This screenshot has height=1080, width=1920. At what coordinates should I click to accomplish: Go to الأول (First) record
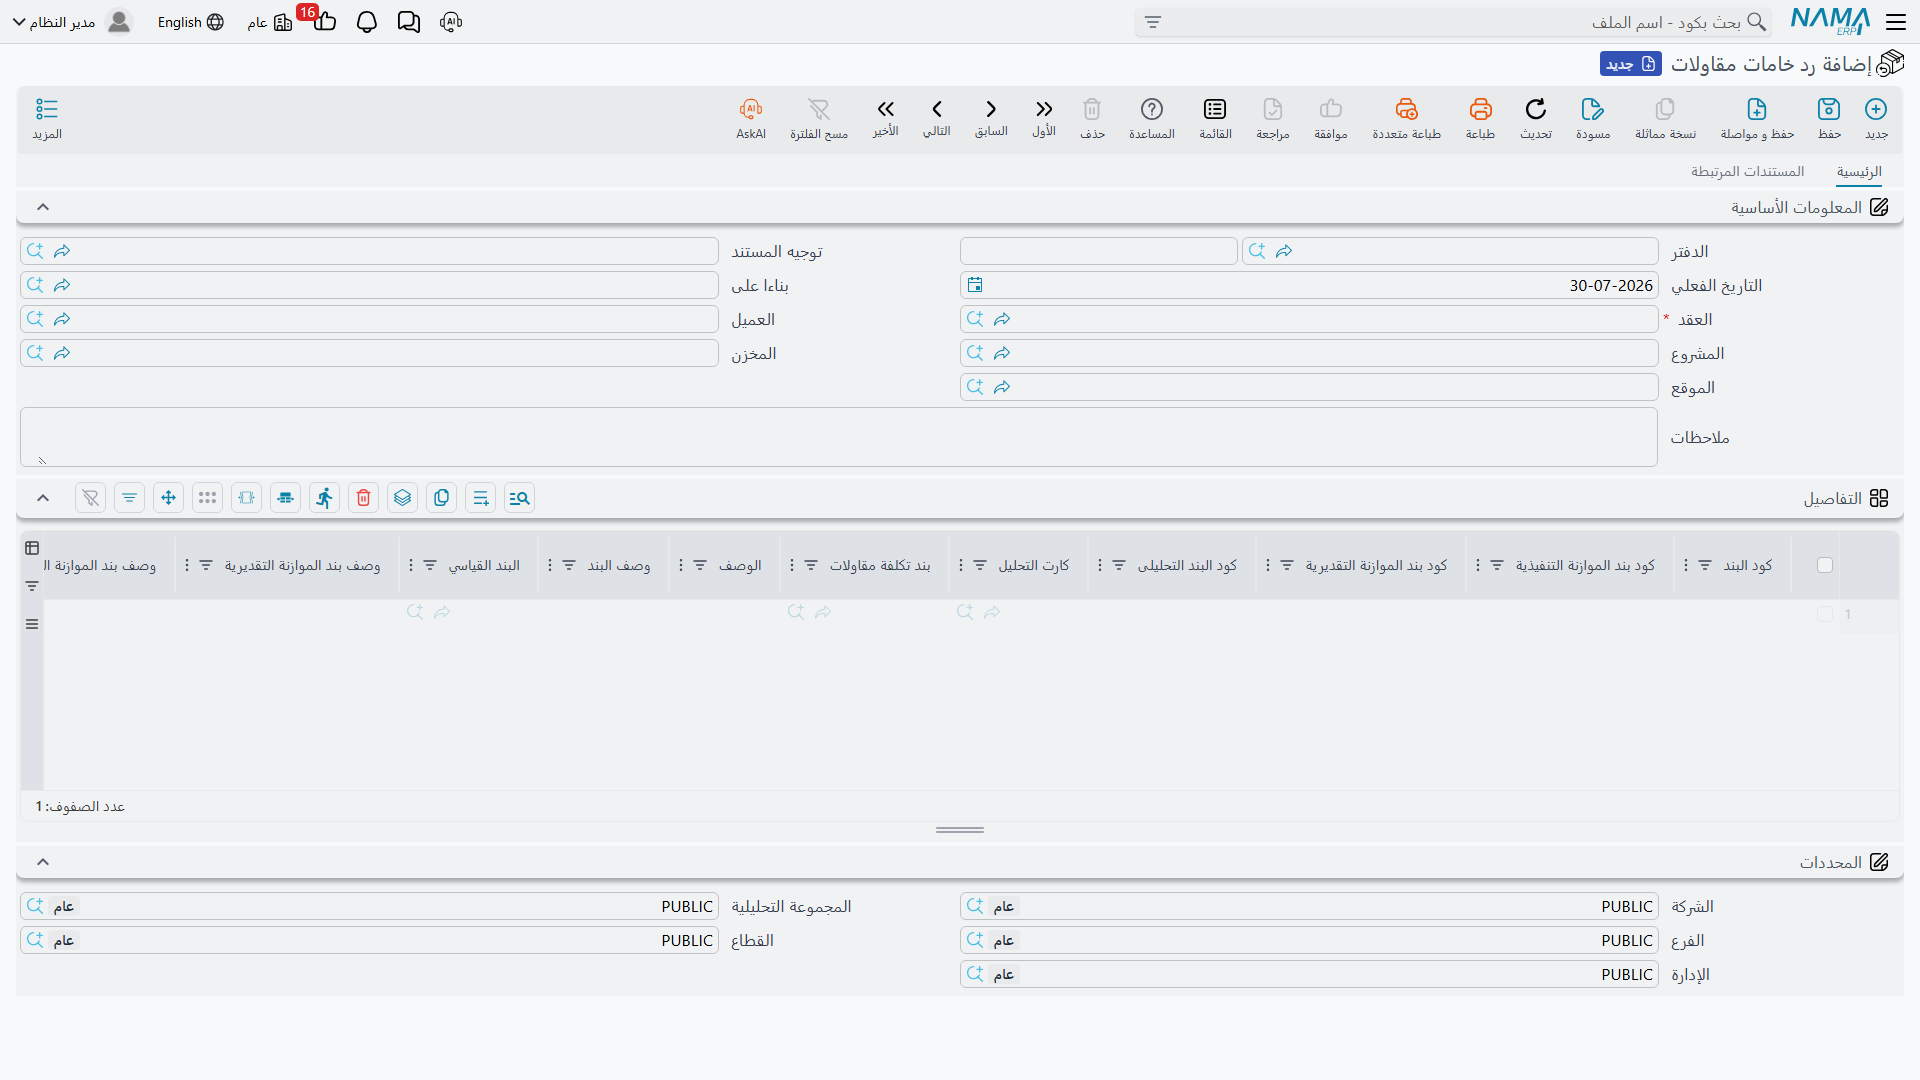pos(1044,109)
